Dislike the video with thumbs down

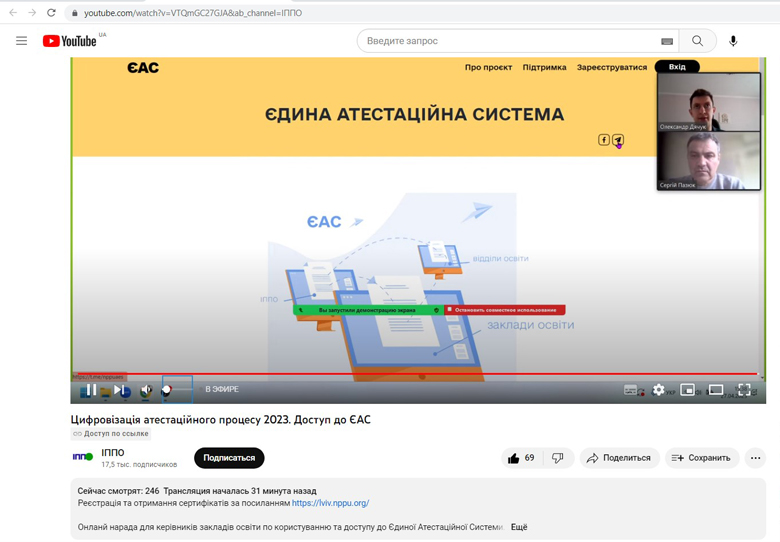pos(558,458)
